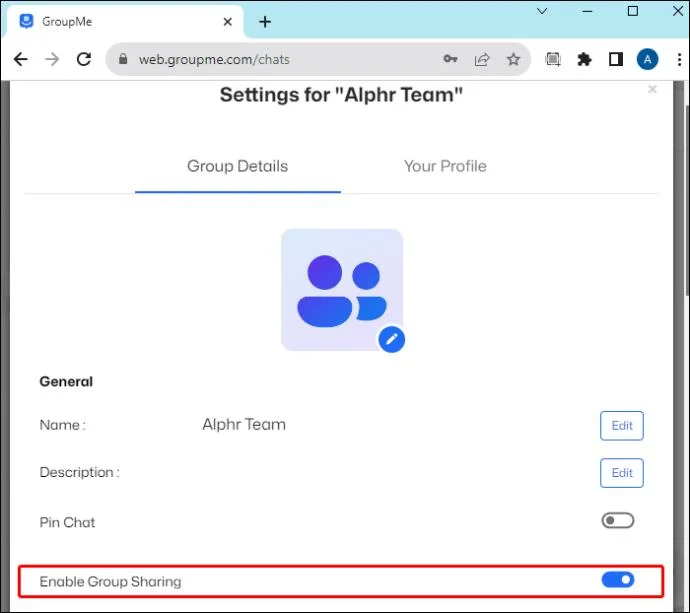Open the saved passwords key icon
690x613 pixels.
[x=450, y=59]
